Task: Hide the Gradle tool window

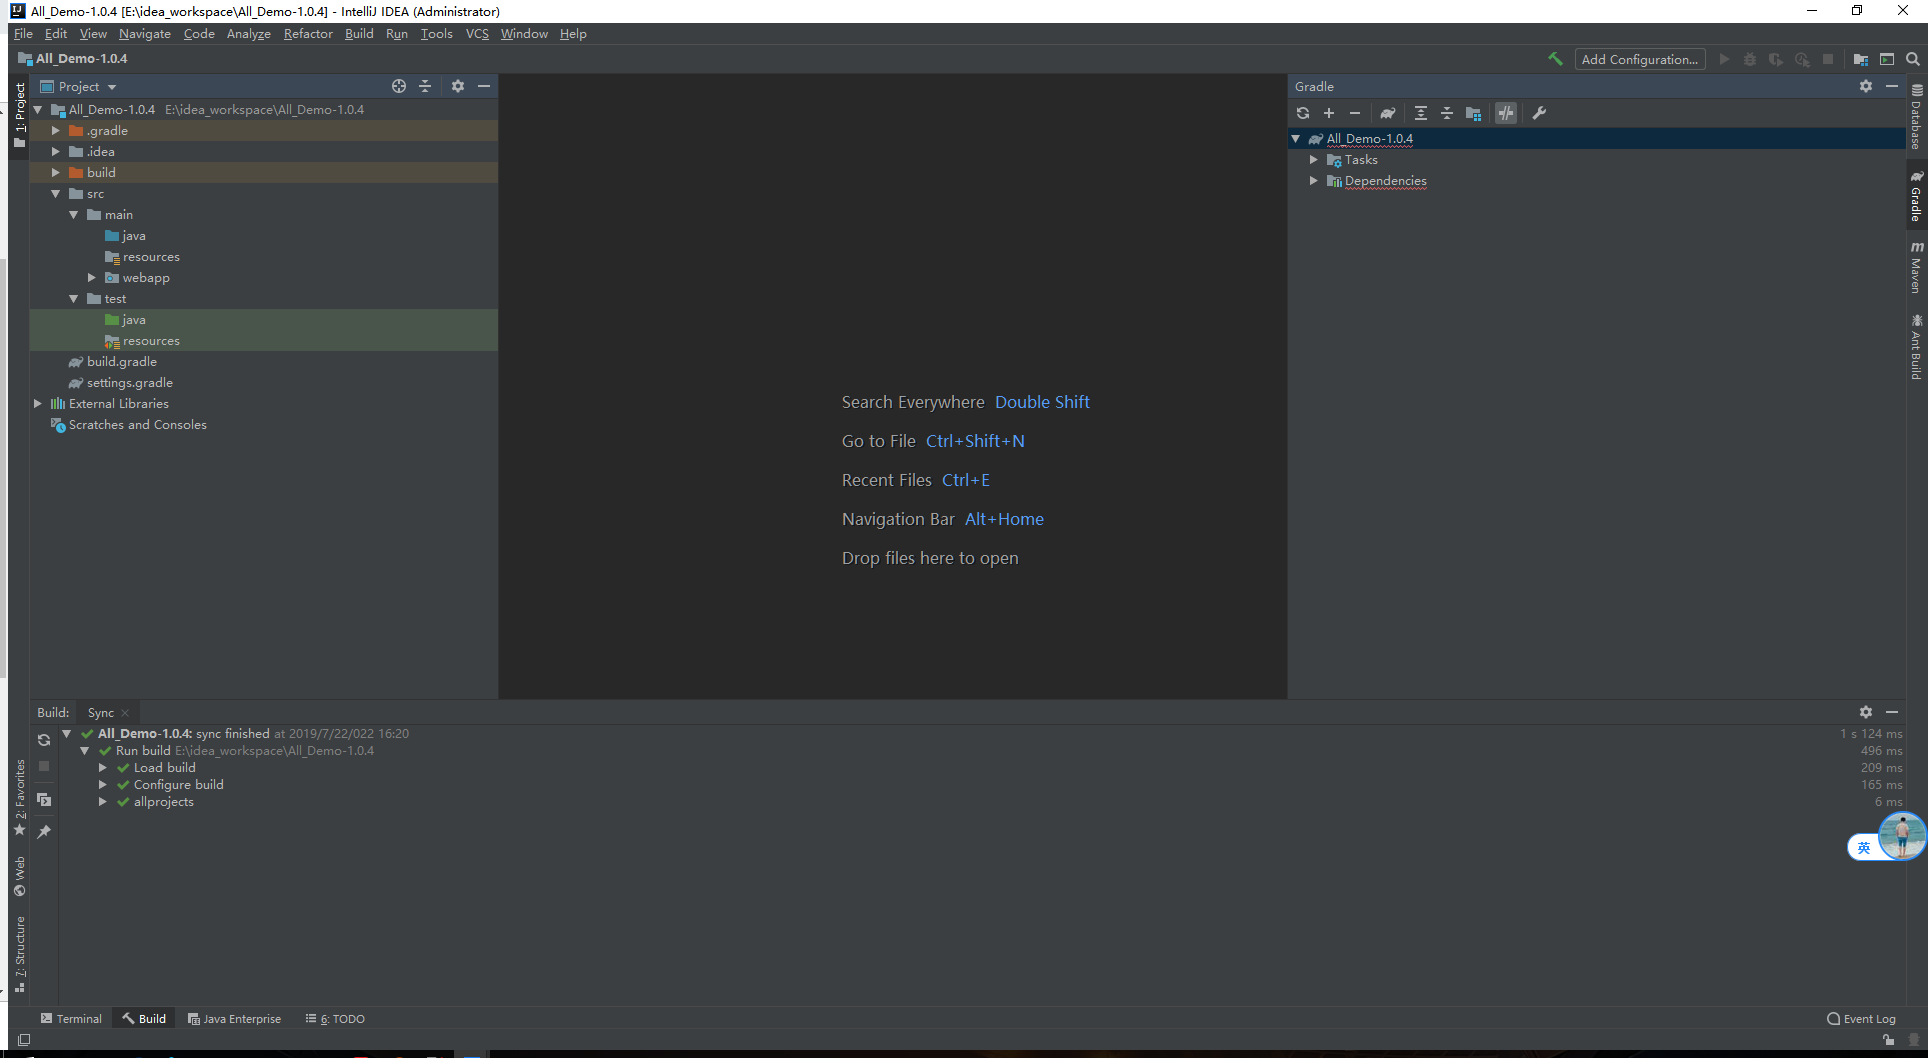Action: pos(1892,86)
